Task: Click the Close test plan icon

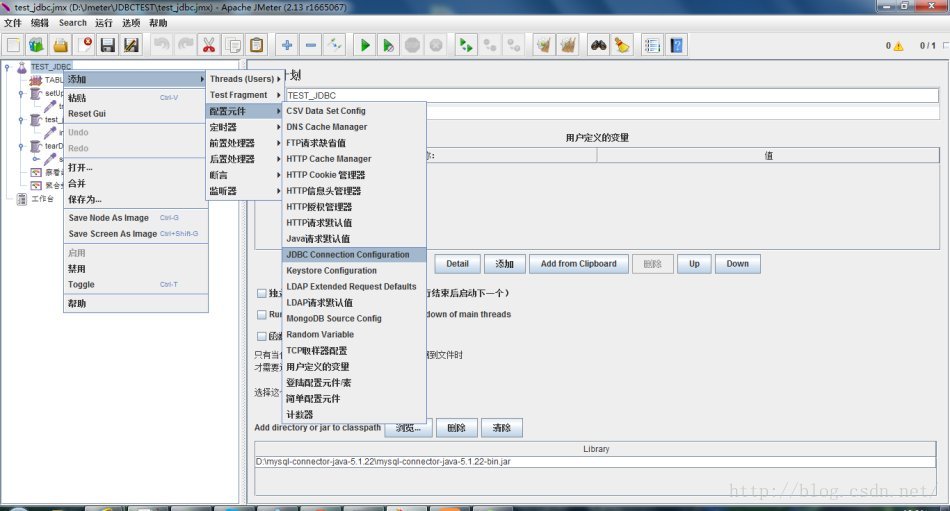Action: click(84, 45)
